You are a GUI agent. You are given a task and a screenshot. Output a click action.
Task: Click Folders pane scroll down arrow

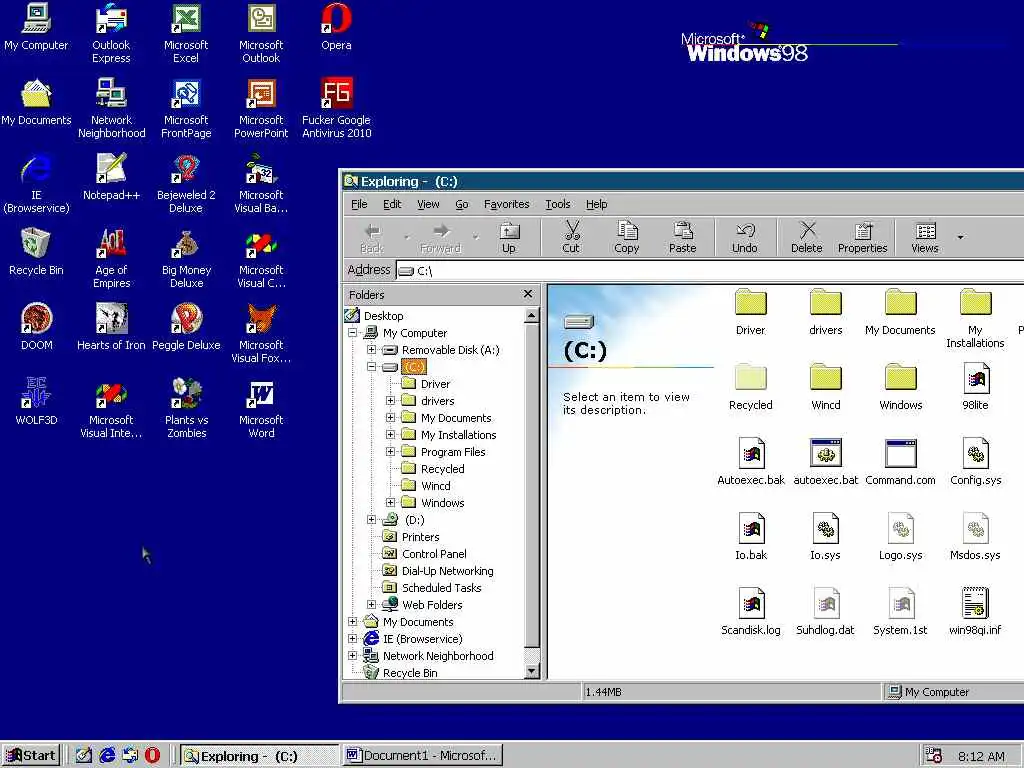click(532, 671)
